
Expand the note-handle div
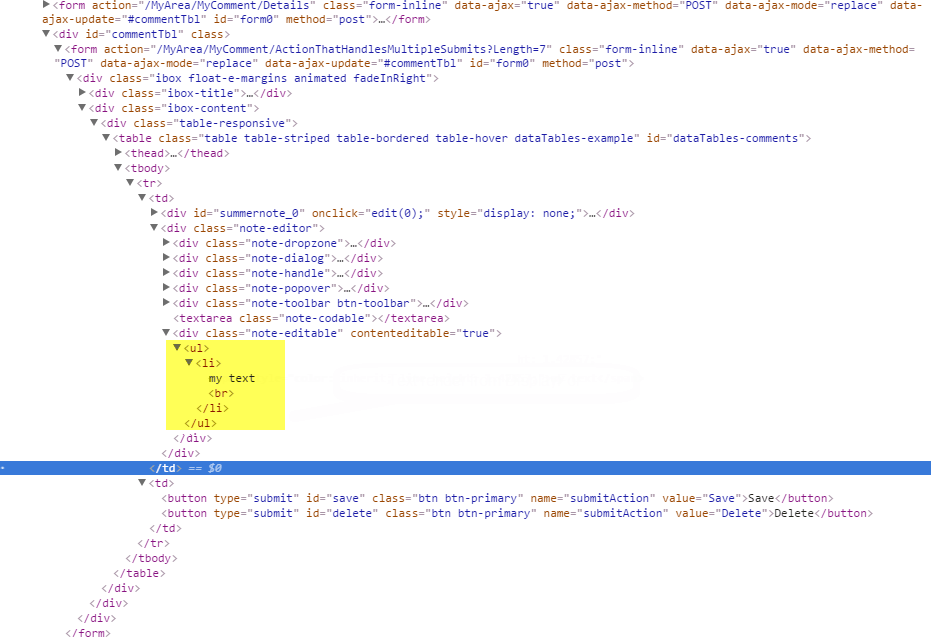(x=168, y=273)
